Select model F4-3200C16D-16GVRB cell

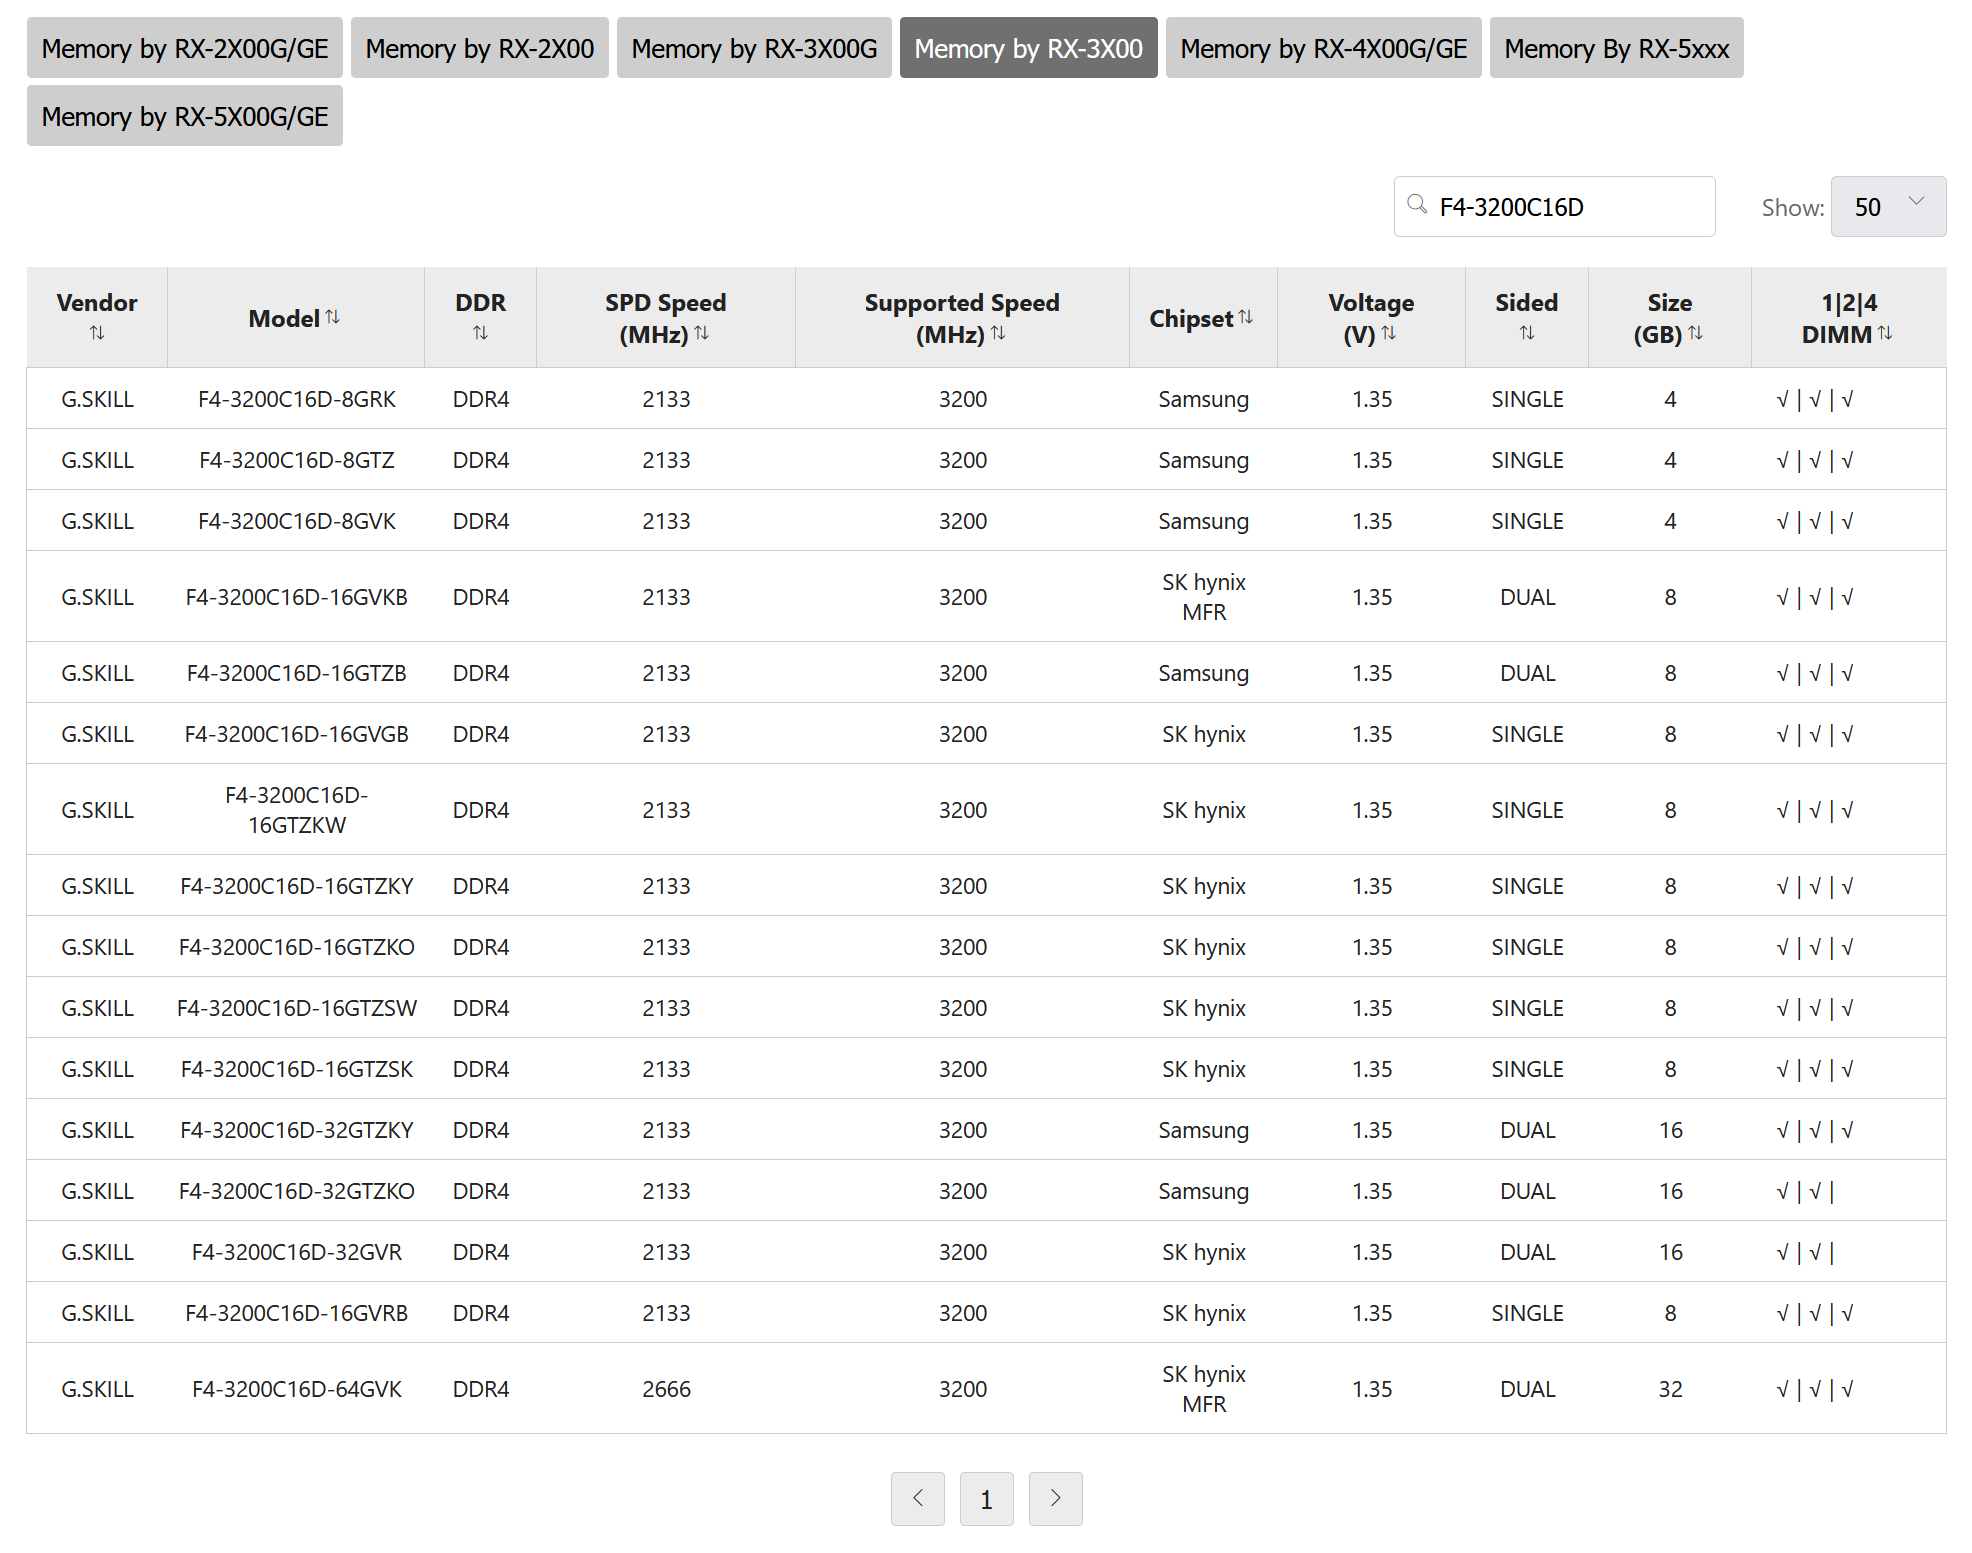point(297,1313)
